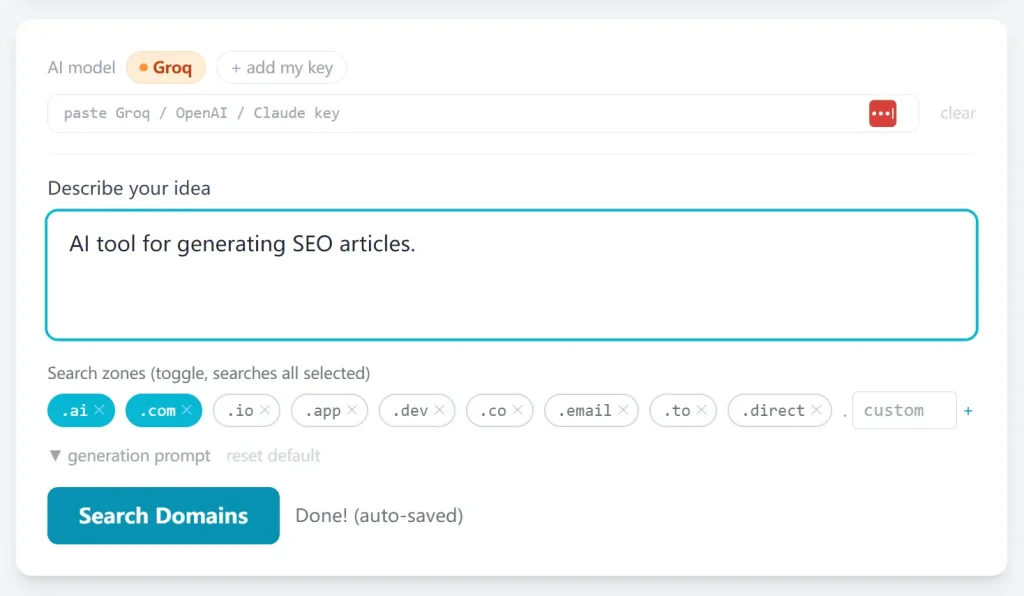The height and width of the screenshot is (596, 1024).
Task: Click the clear link next to the key field
Action: (x=957, y=113)
